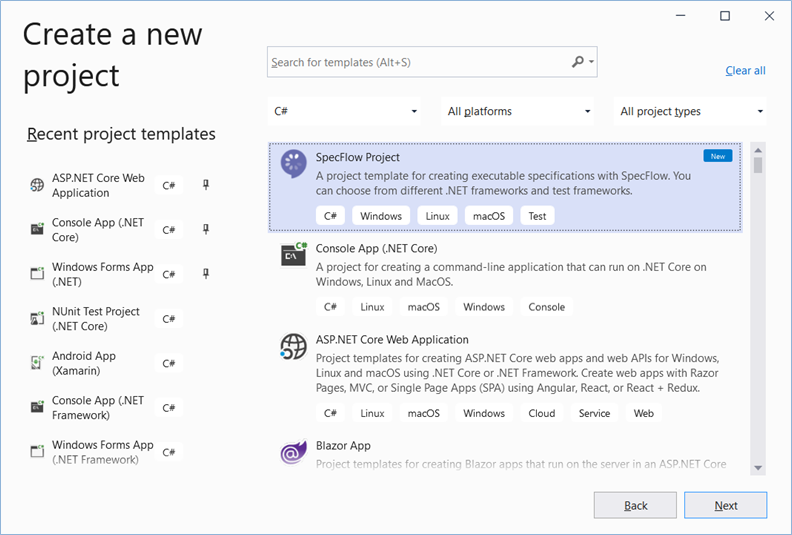Image resolution: width=792 pixels, height=535 pixels.
Task: Unpin the Console App (.NET Core) recent template
Action: click(206, 229)
